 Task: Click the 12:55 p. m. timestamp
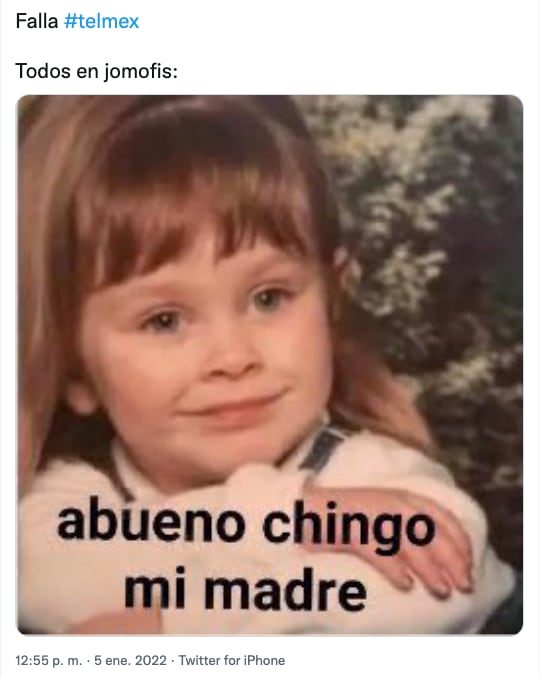point(48,660)
